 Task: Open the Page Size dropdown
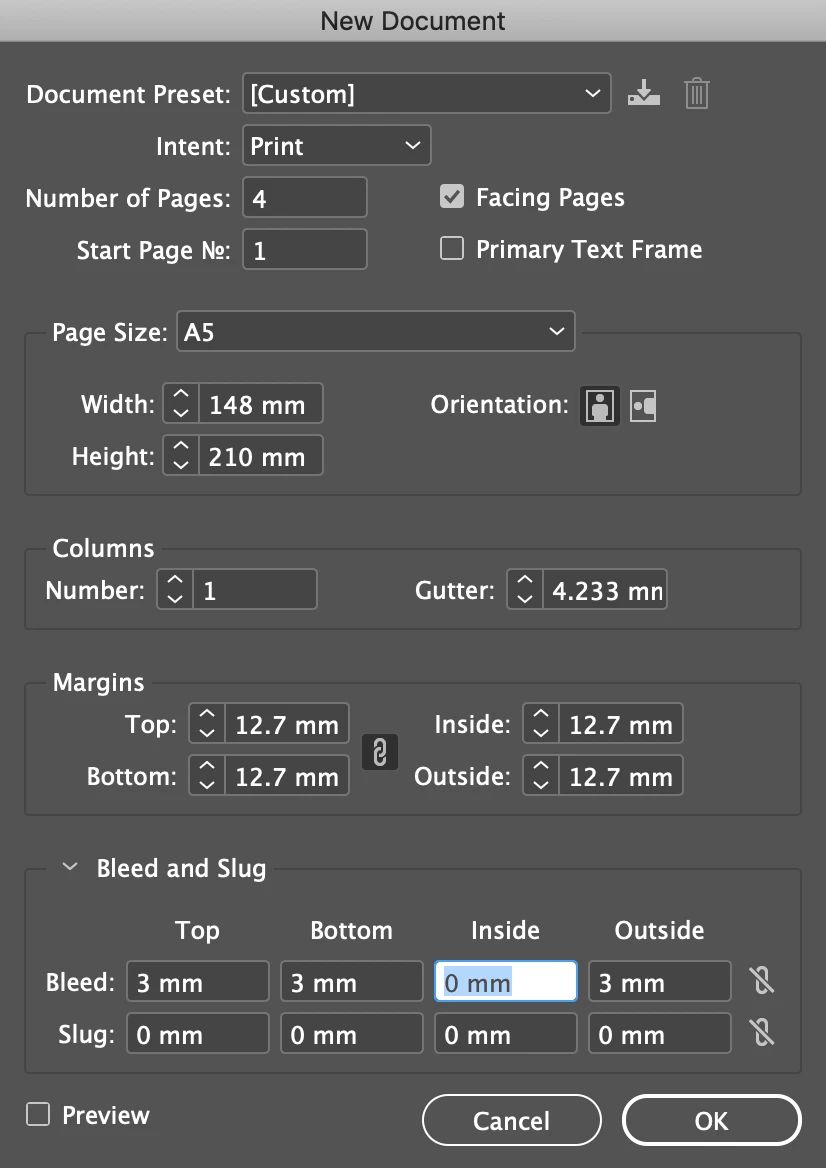[375, 331]
